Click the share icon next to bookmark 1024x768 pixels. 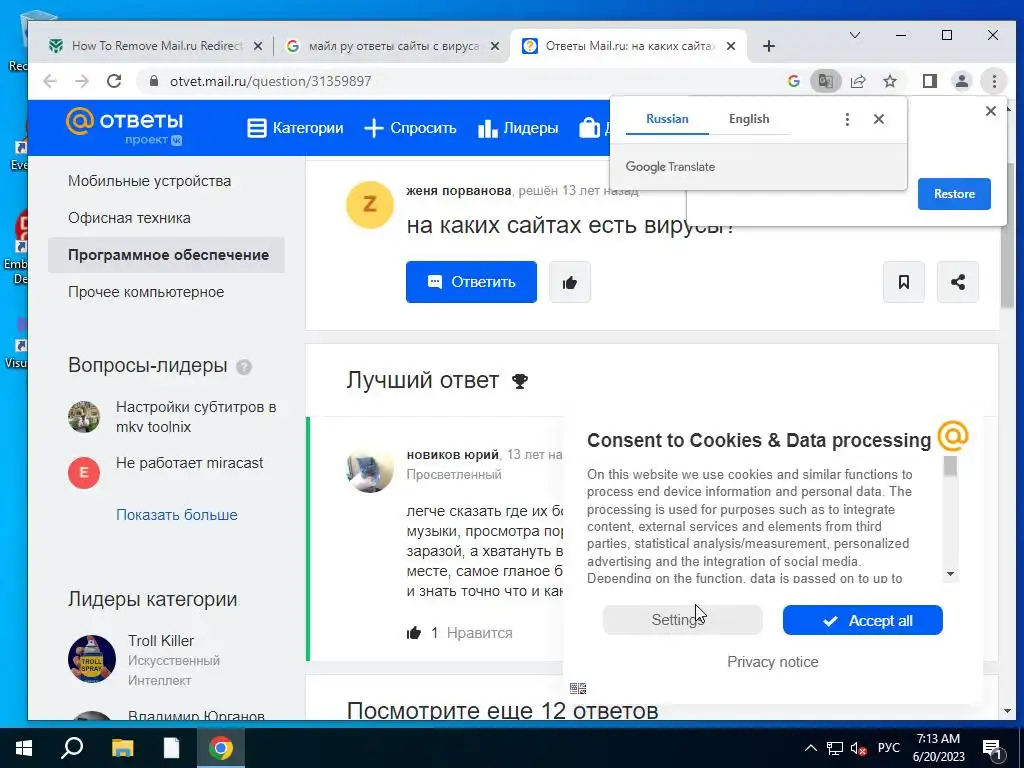point(957,282)
